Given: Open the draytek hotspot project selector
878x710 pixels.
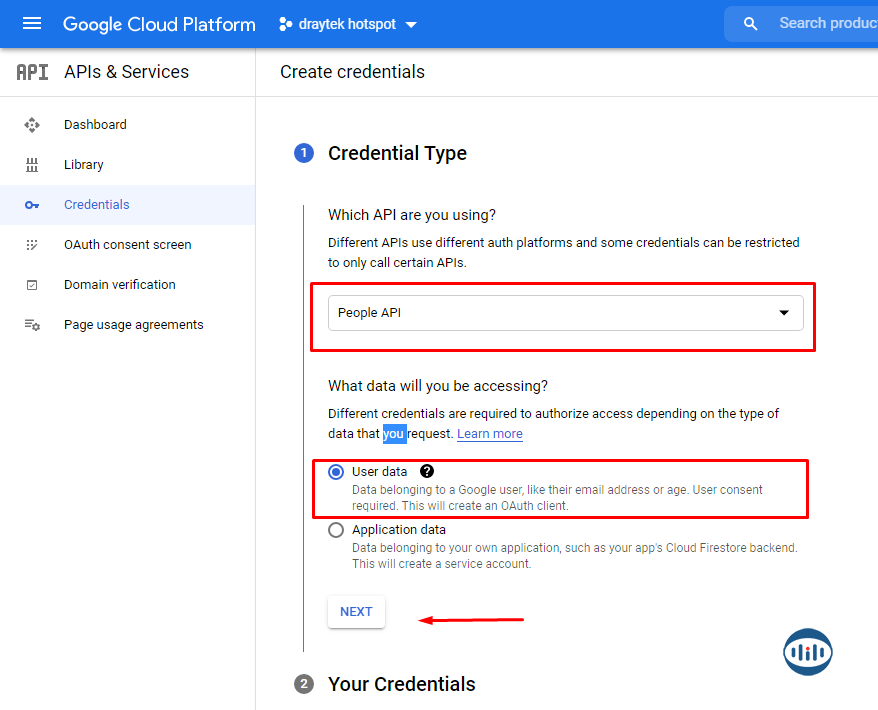Looking at the screenshot, I should pyautogui.click(x=347, y=24).
